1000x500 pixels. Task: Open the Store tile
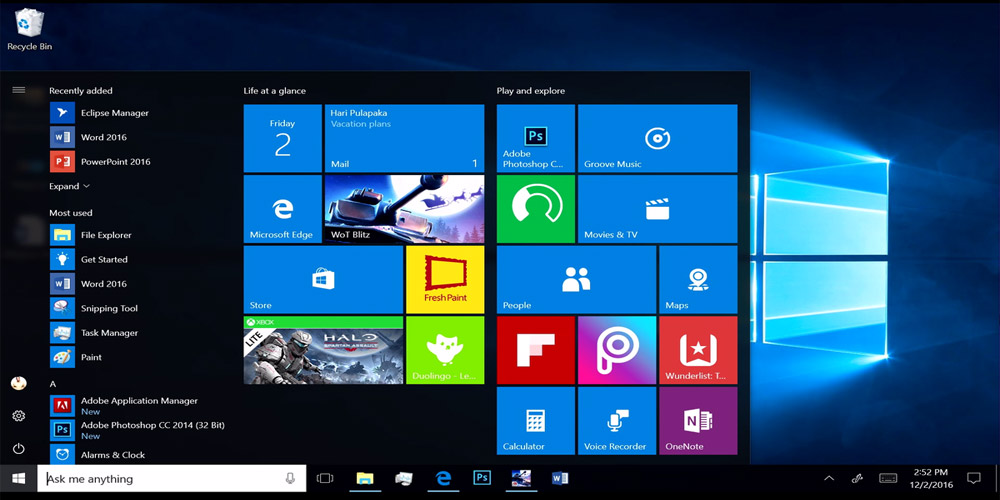click(323, 280)
